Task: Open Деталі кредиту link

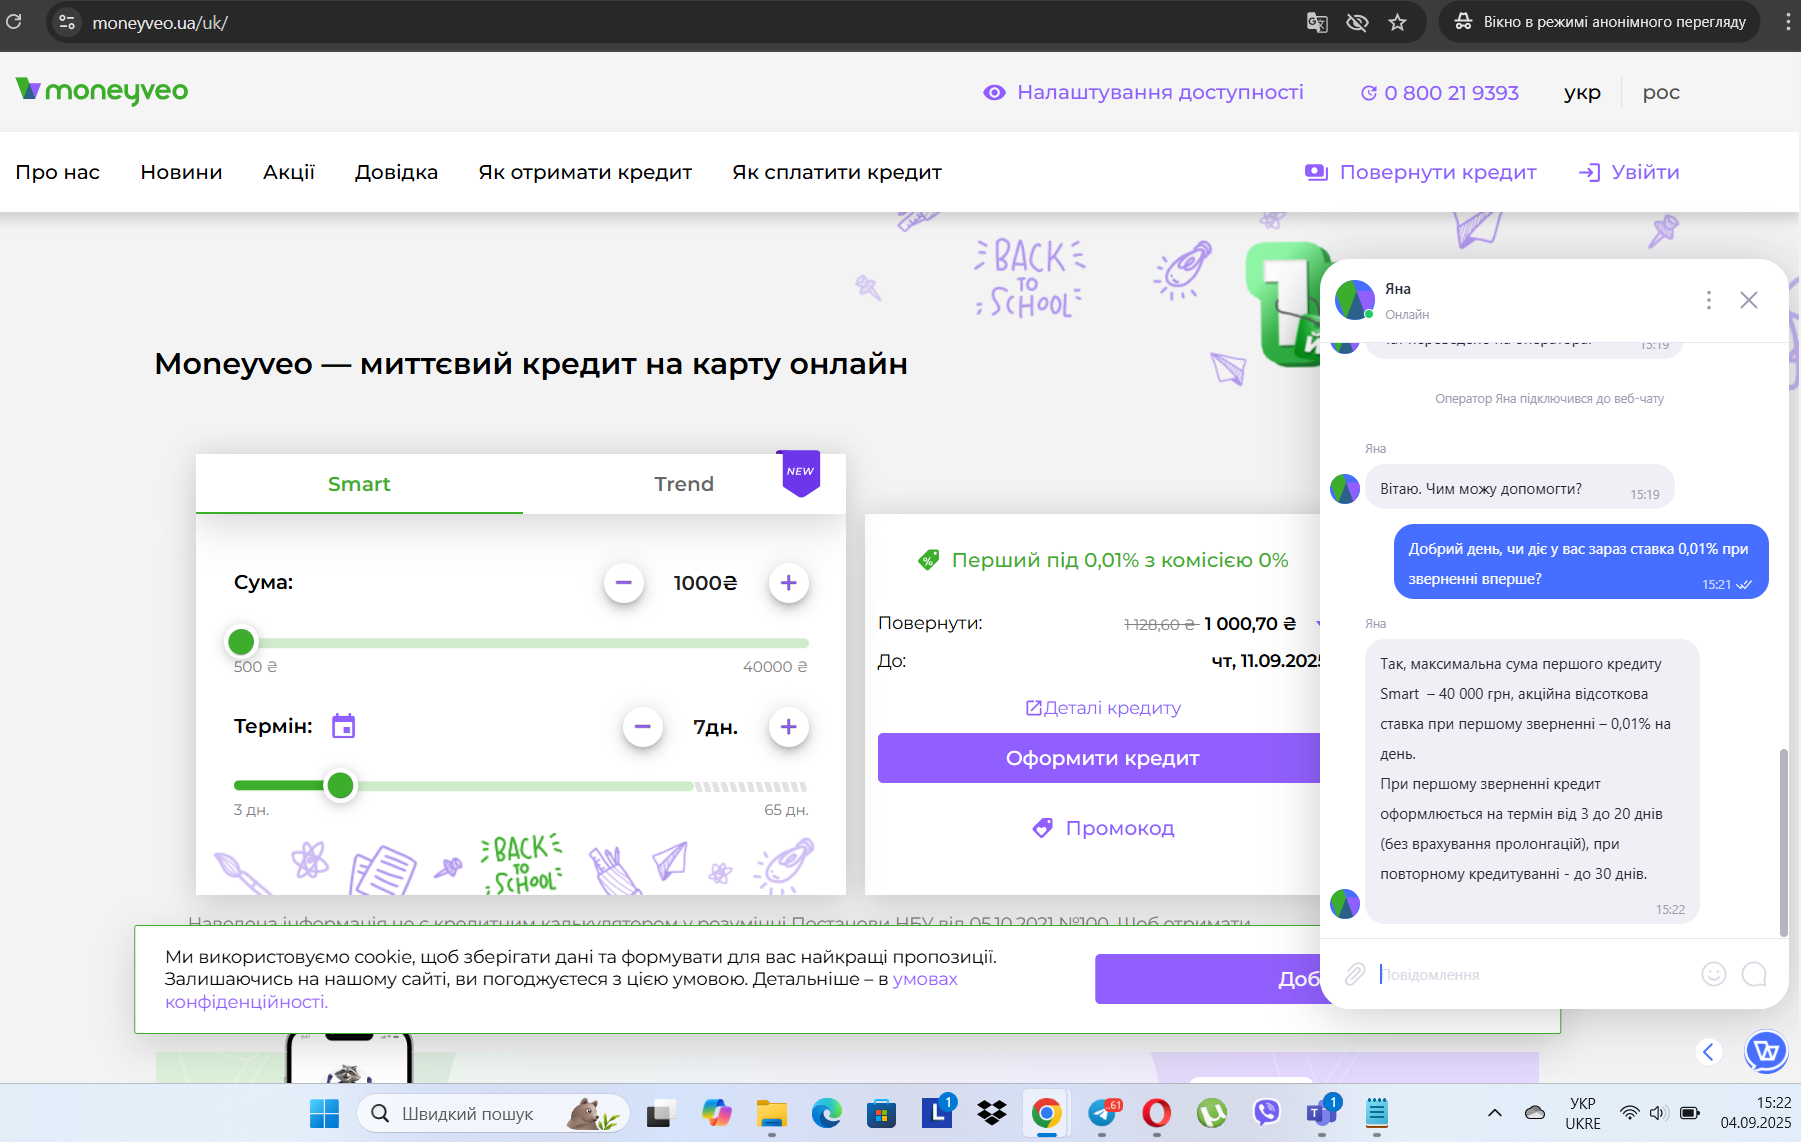Action: [x=1103, y=708]
